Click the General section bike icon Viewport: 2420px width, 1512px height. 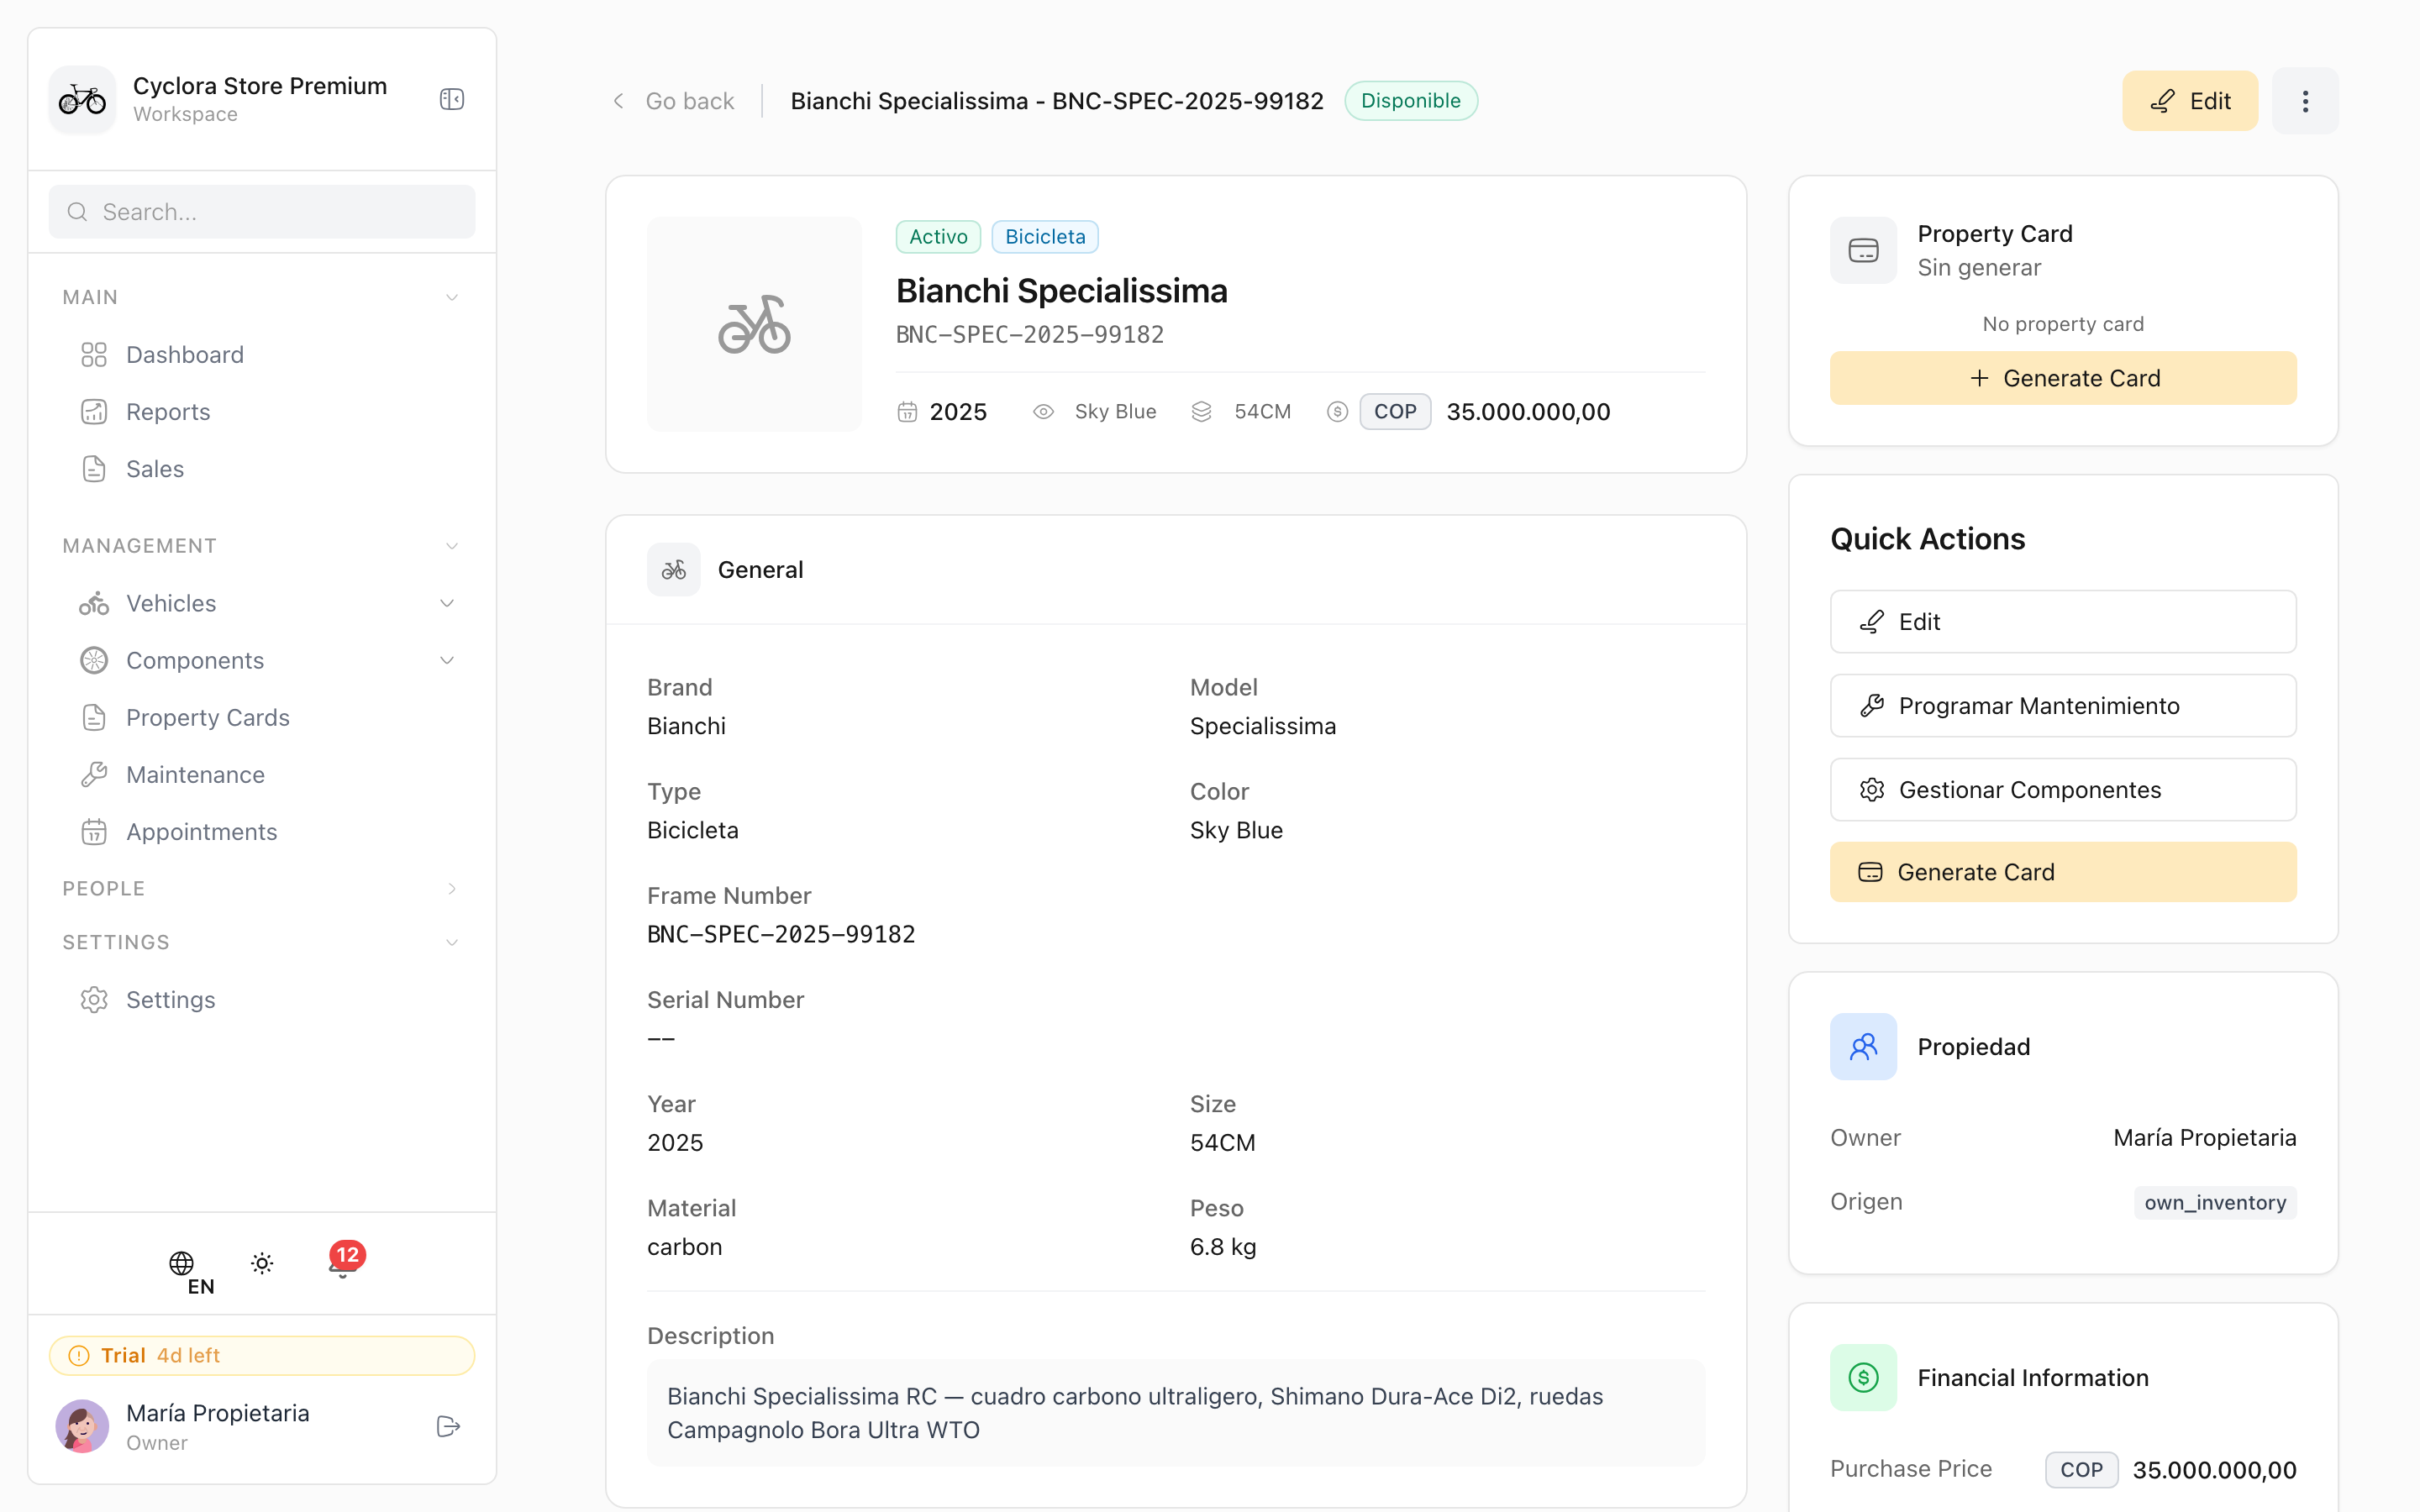(674, 570)
